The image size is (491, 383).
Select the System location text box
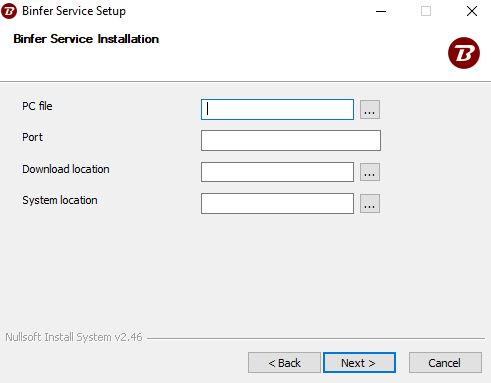(x=277, y=203)
